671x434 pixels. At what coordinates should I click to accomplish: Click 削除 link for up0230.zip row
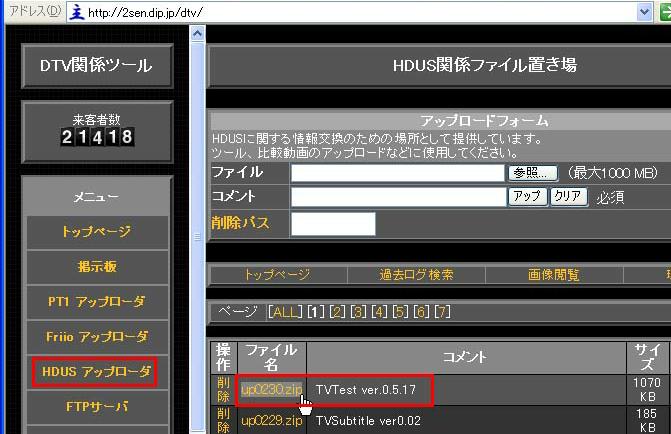click(x=223, y=389)
